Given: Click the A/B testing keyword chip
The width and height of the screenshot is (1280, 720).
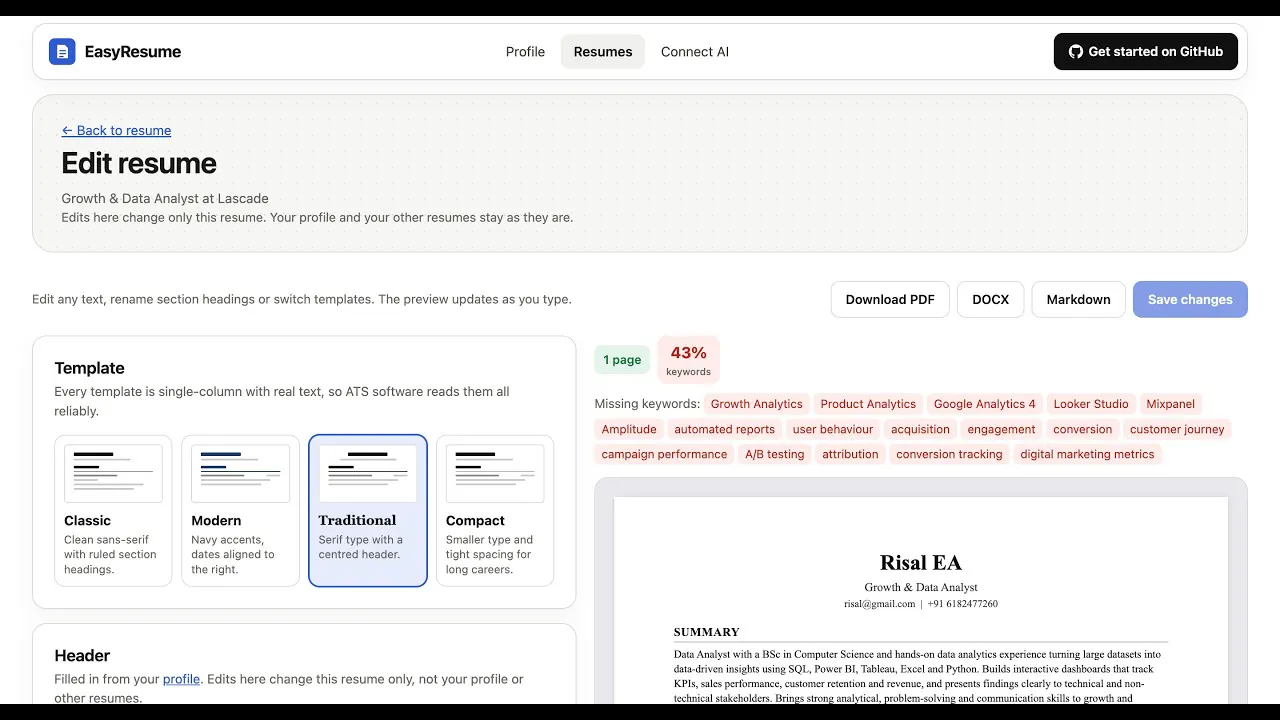Looking at the screenshot, I should coord(775,454).
